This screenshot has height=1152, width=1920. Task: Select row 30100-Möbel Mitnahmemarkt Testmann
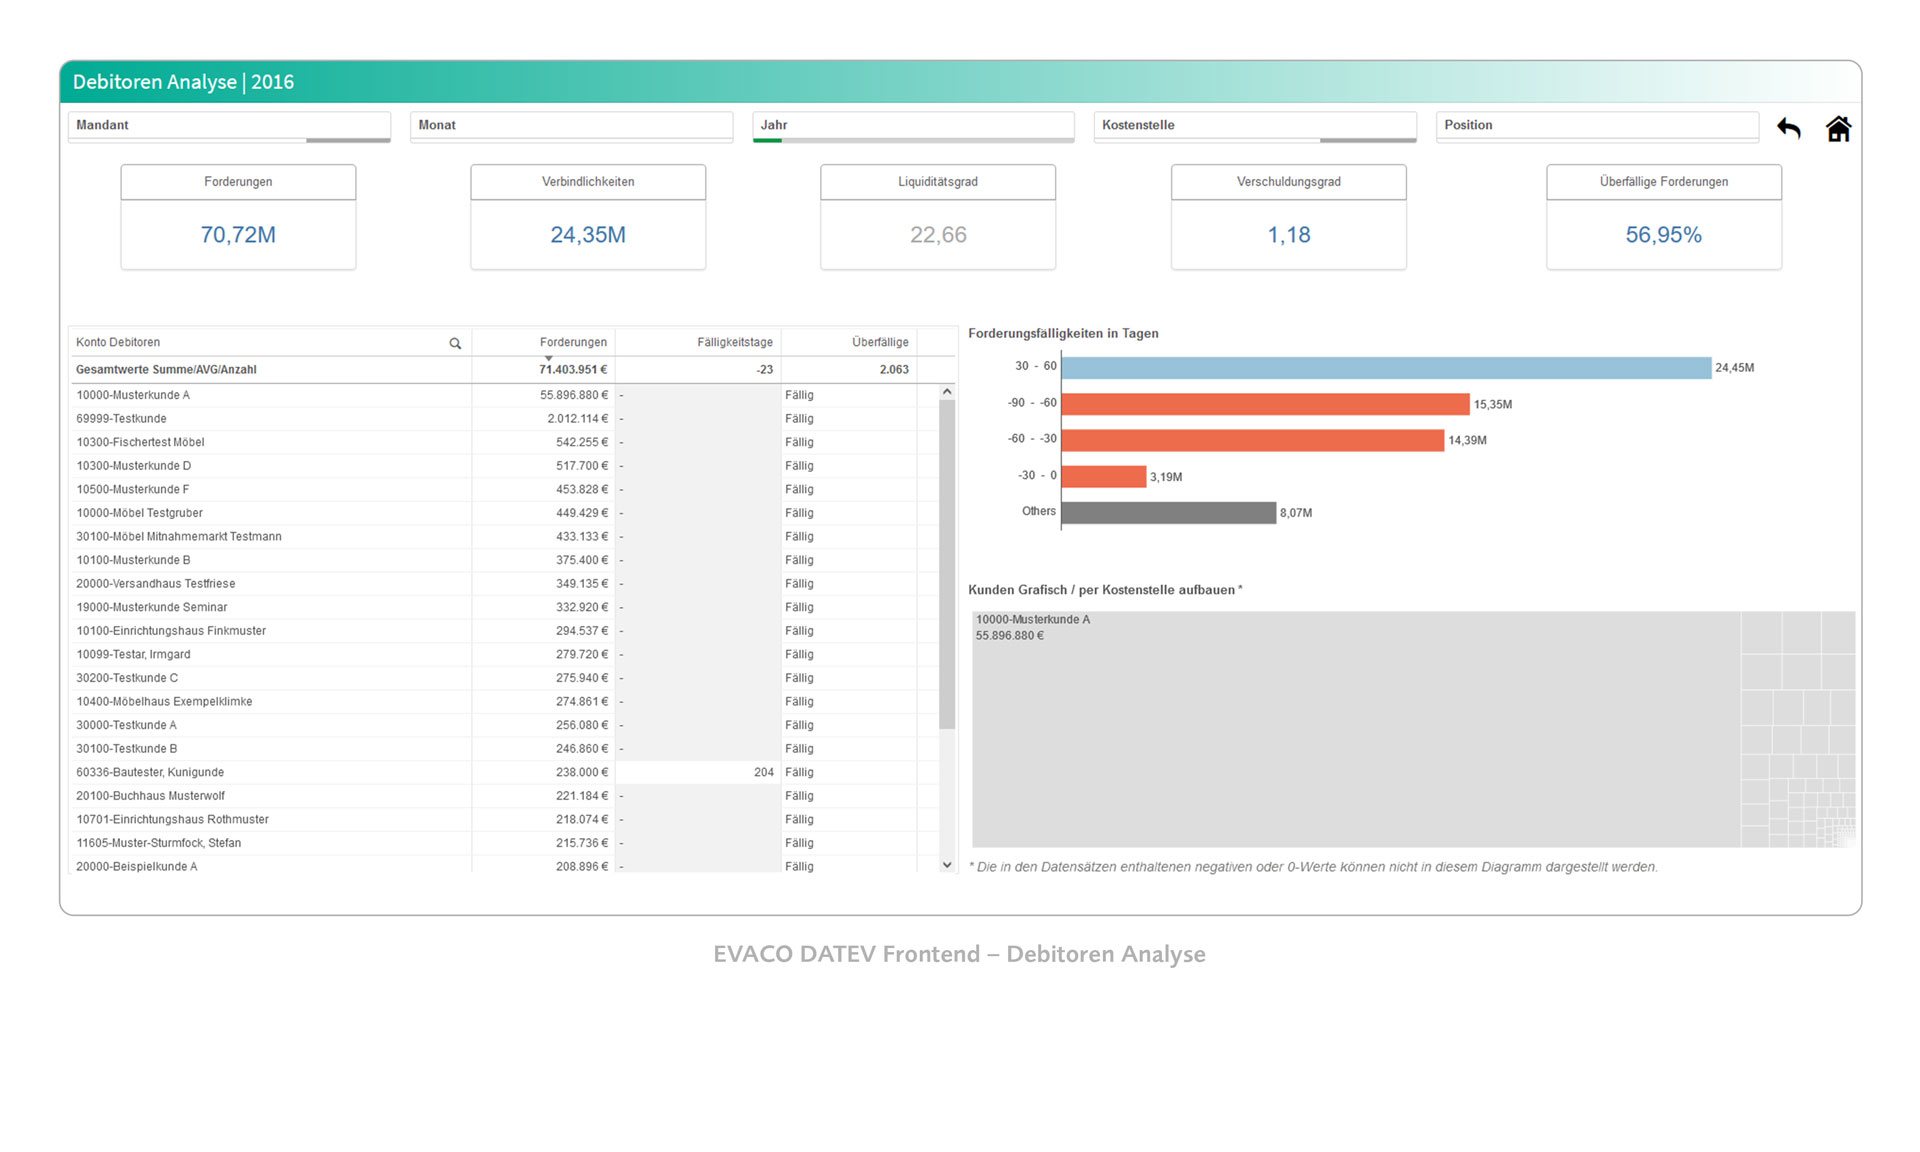pyautogui.click(x=504, y=537)
